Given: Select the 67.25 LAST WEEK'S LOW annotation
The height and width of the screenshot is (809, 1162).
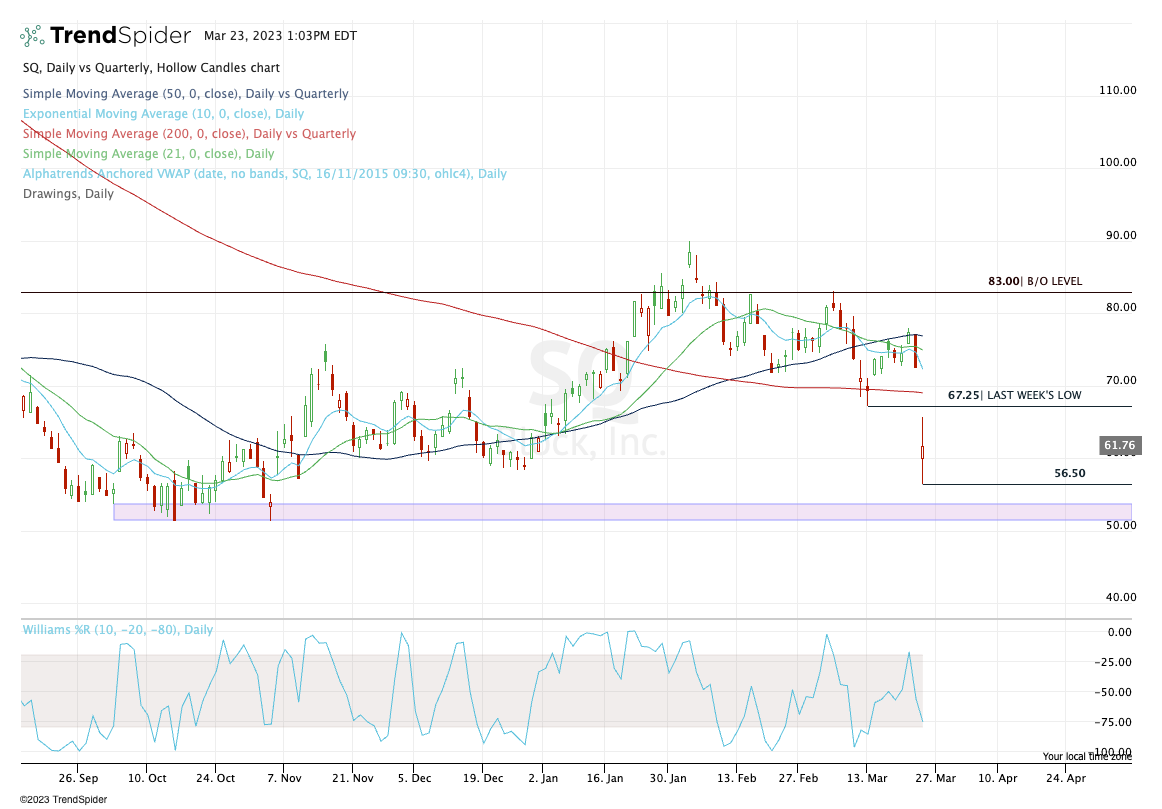Looking at the screenshot, I should pyautogui.click(x=1014, y=396).
